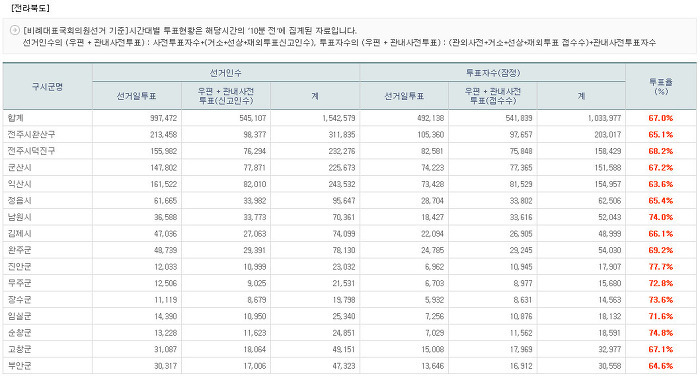Click the 1,033,977 total voters cell
This screenshot has width=700, height=380.
point(604,118)
